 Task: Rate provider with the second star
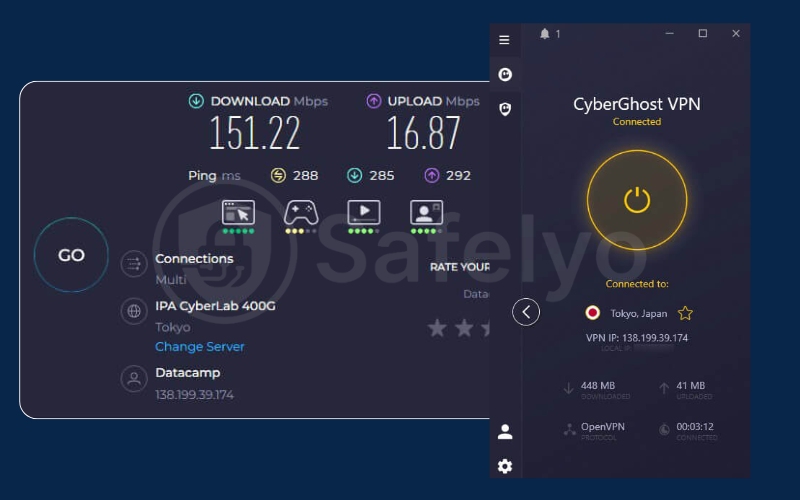[464, 328]
